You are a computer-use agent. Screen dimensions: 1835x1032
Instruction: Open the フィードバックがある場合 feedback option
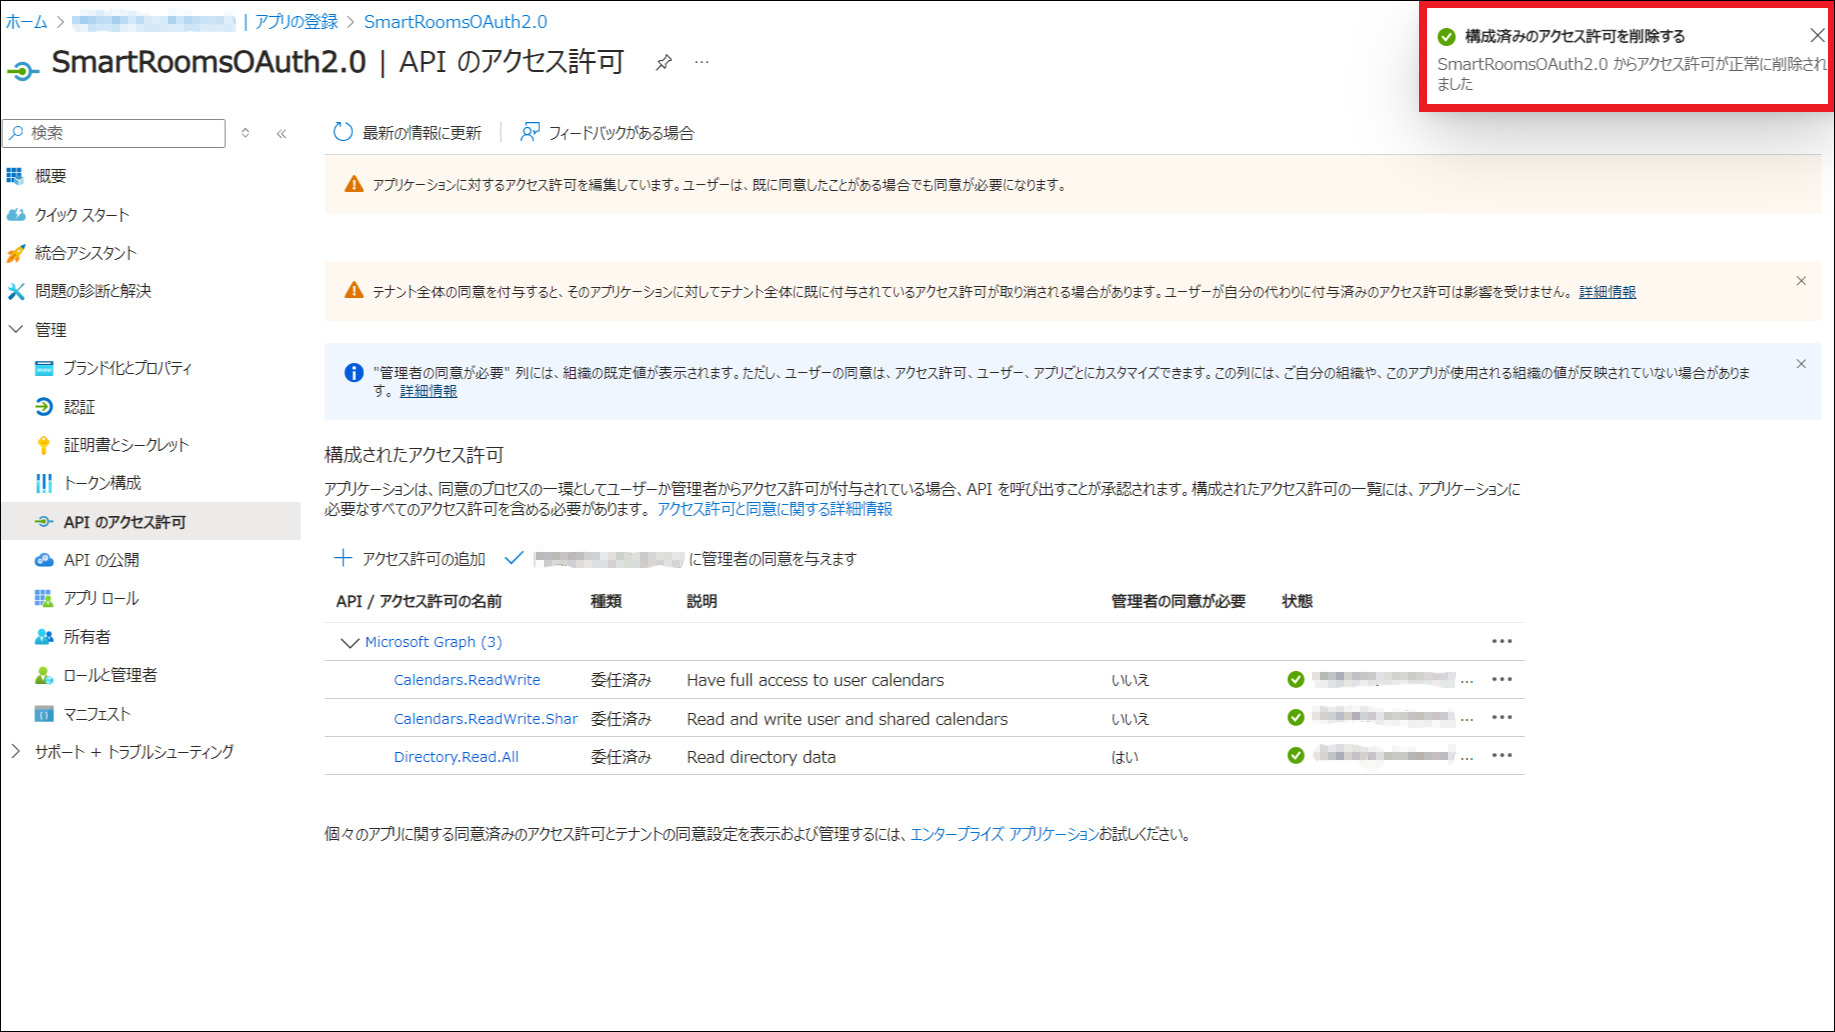point(607,133)
